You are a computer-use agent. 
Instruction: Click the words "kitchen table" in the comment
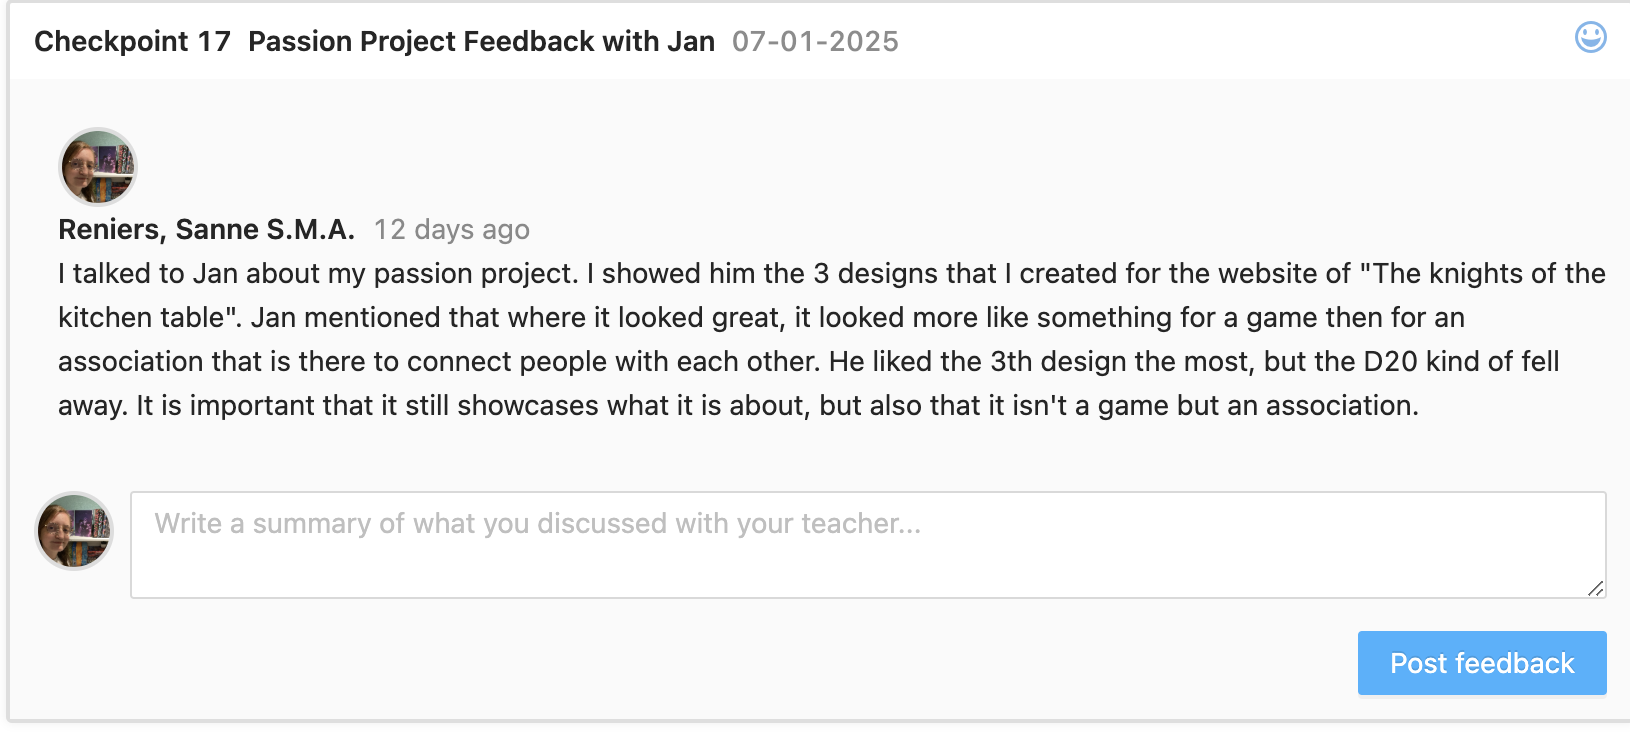(142, 318)
